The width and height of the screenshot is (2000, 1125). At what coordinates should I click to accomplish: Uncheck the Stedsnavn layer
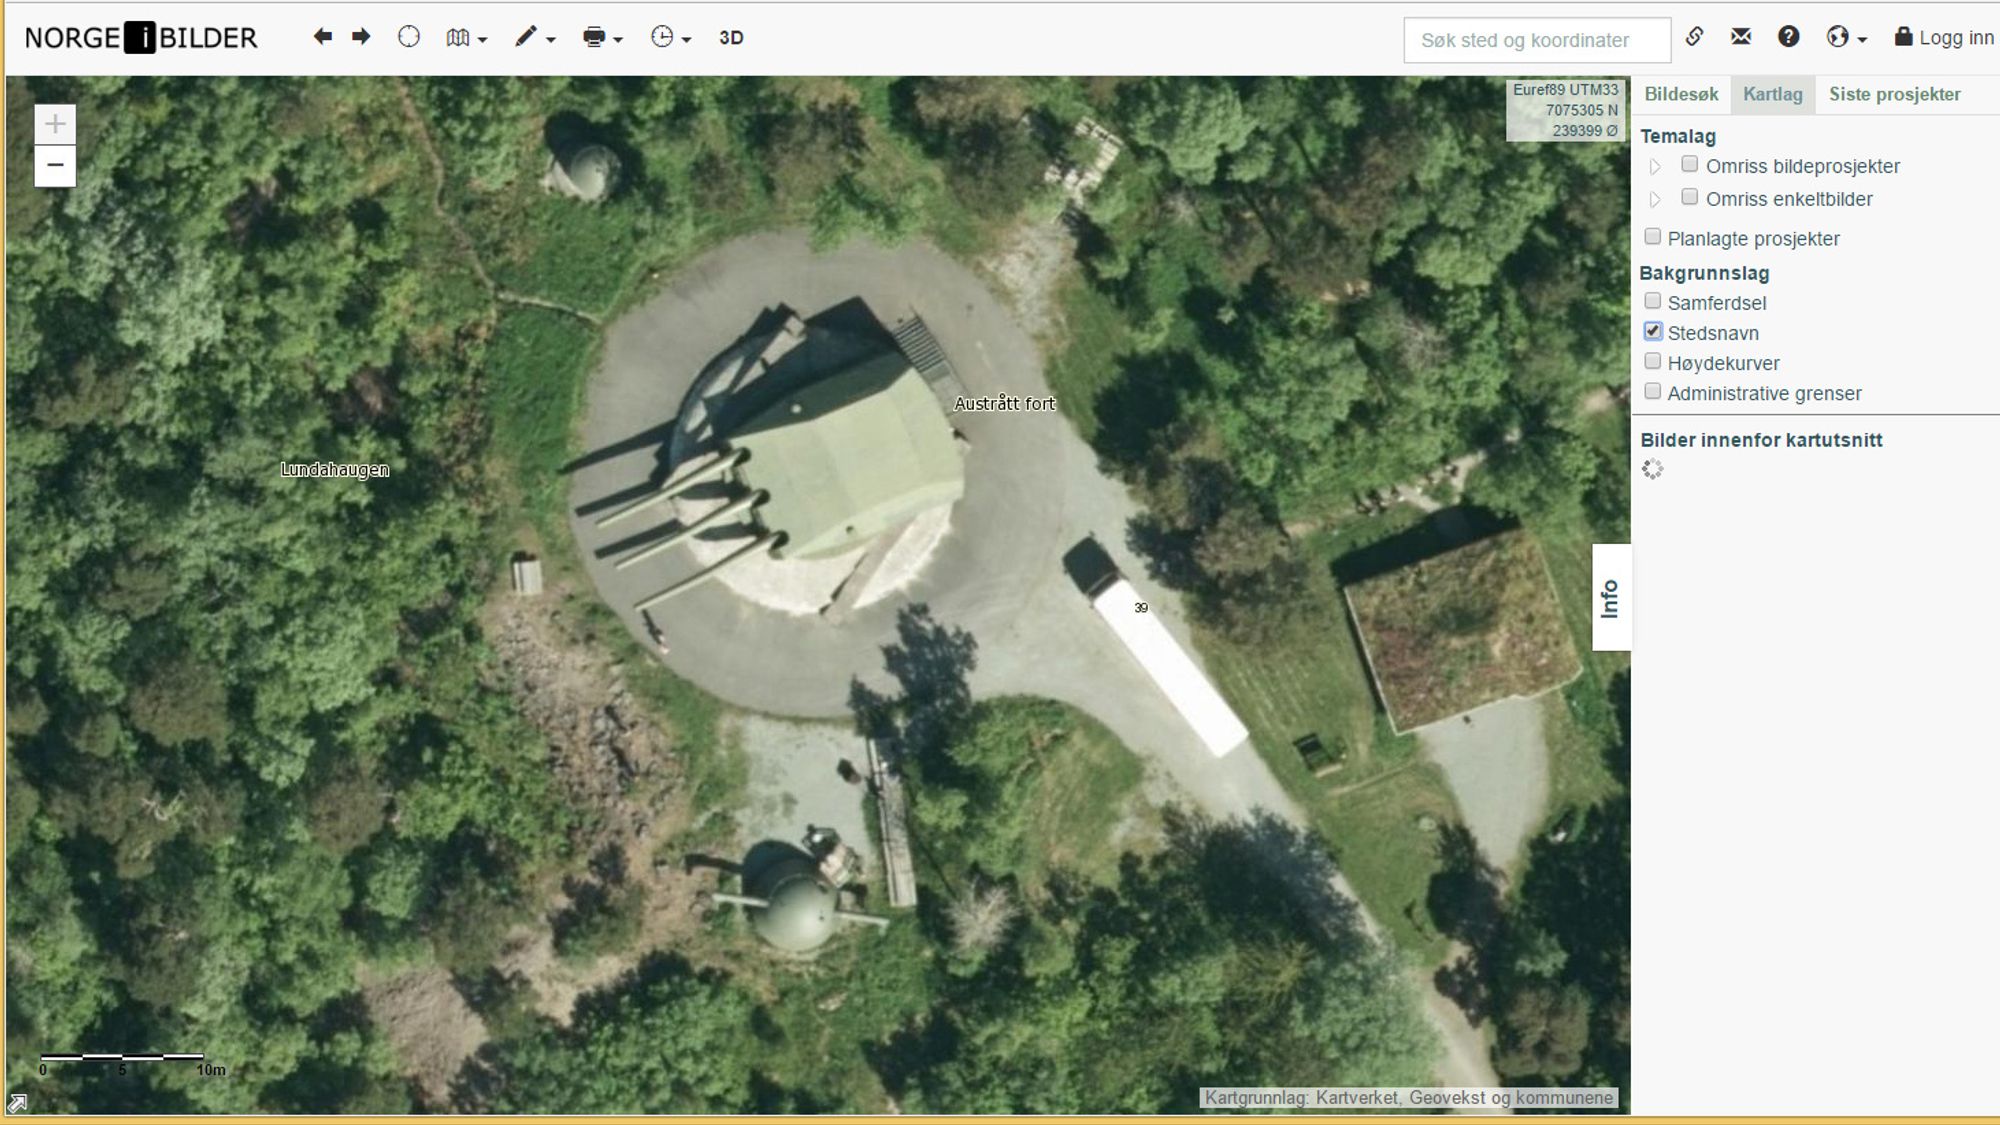point(1653,331)
